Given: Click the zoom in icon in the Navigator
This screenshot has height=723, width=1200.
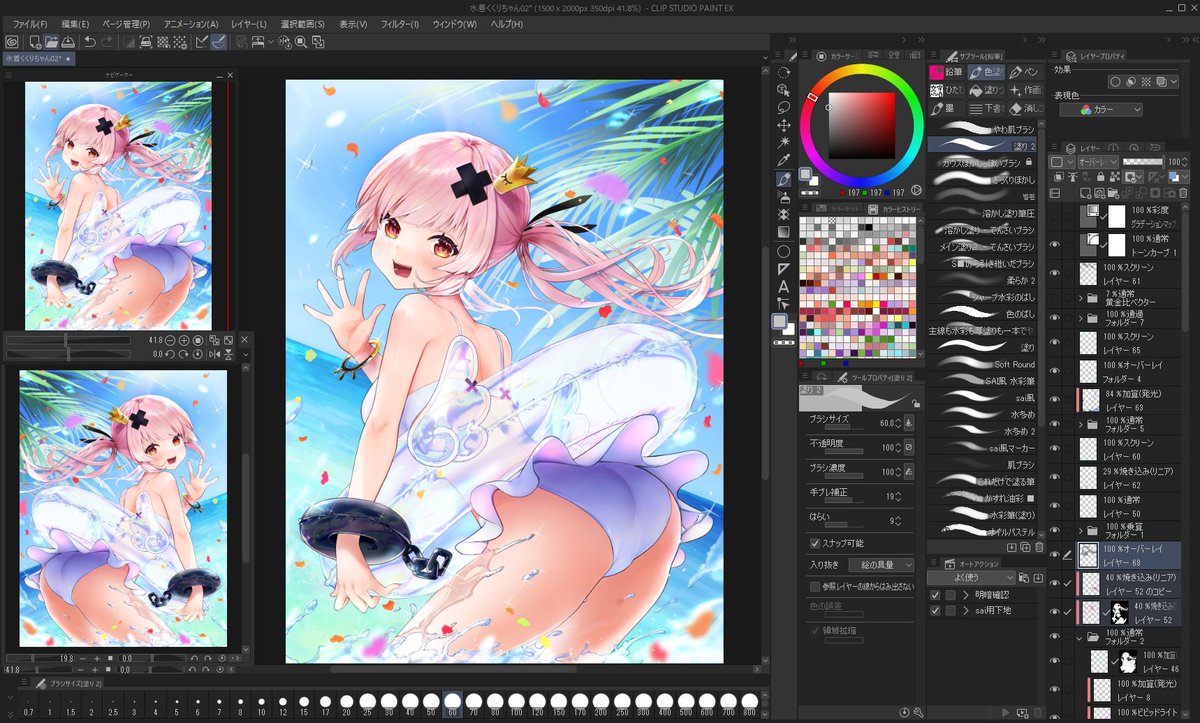Looking at the screenshot, I should [x=184, y=340].
